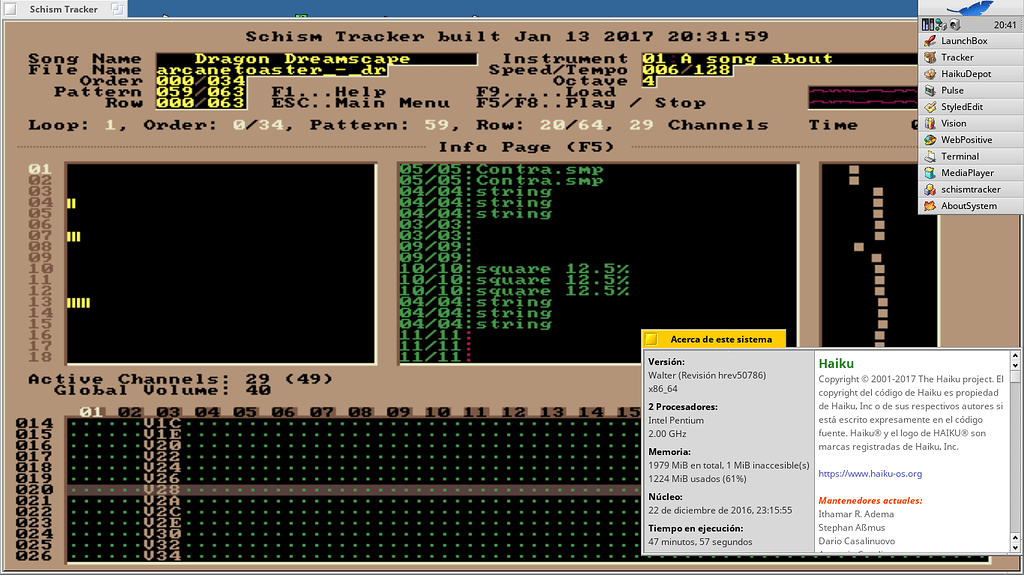Open the network status tray icon
Image resolution: width=1024 pixels, height=575 pixels.
941,25
